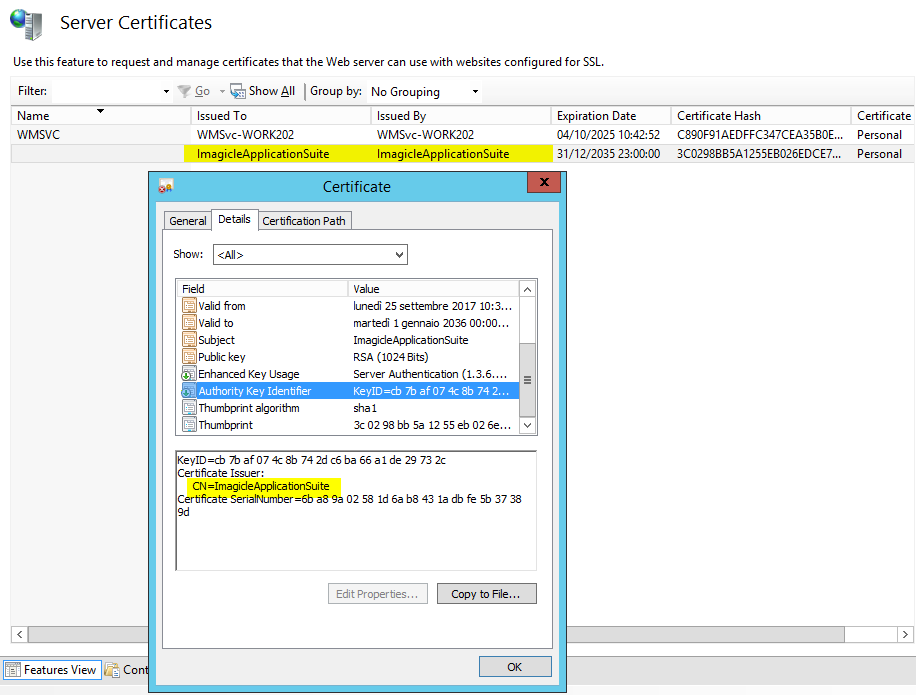Click the Enhanced Key Usage extension icon

point(189,374)
